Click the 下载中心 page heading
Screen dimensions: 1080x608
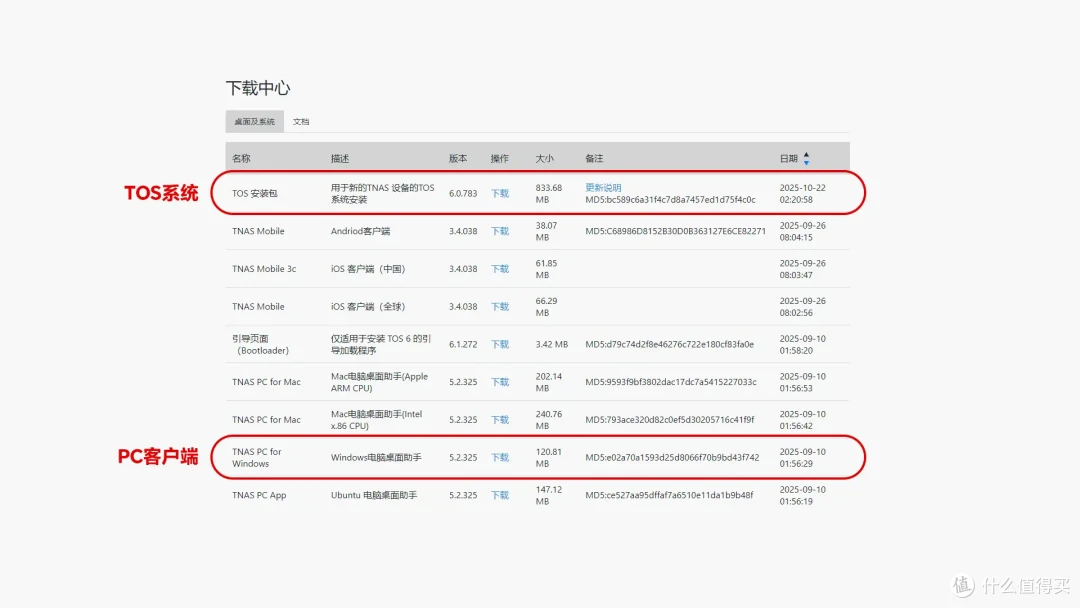[258, 88]
